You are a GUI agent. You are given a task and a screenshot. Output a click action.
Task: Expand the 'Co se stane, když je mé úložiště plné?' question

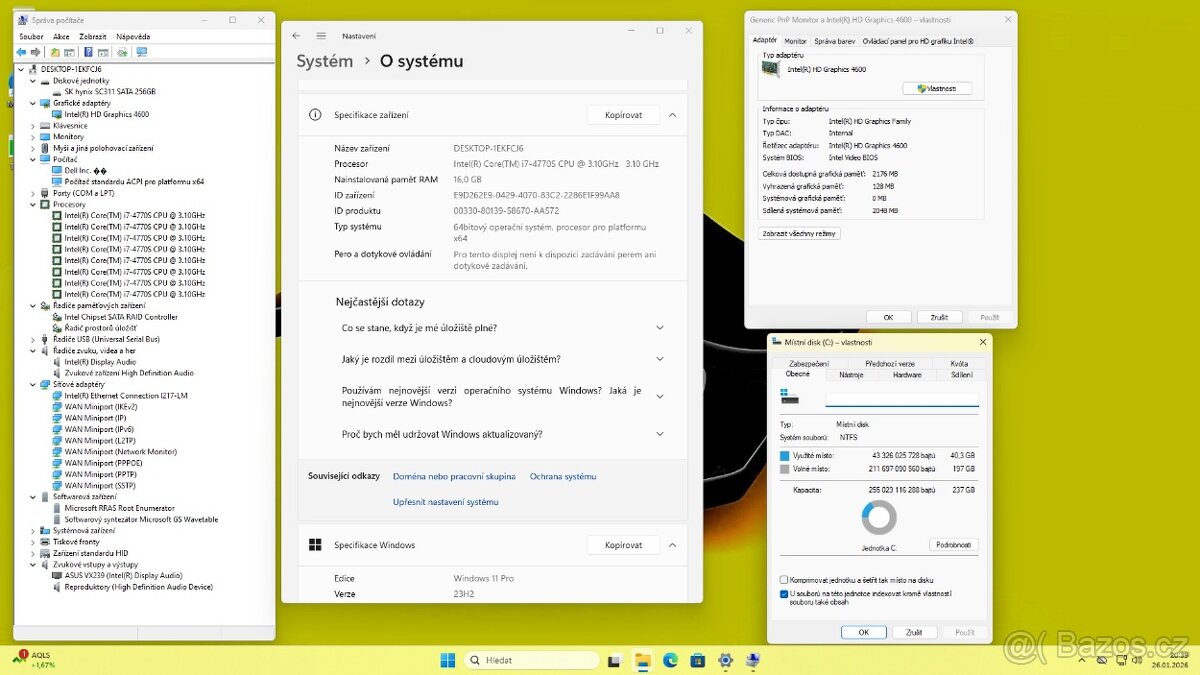click(658, 327)
